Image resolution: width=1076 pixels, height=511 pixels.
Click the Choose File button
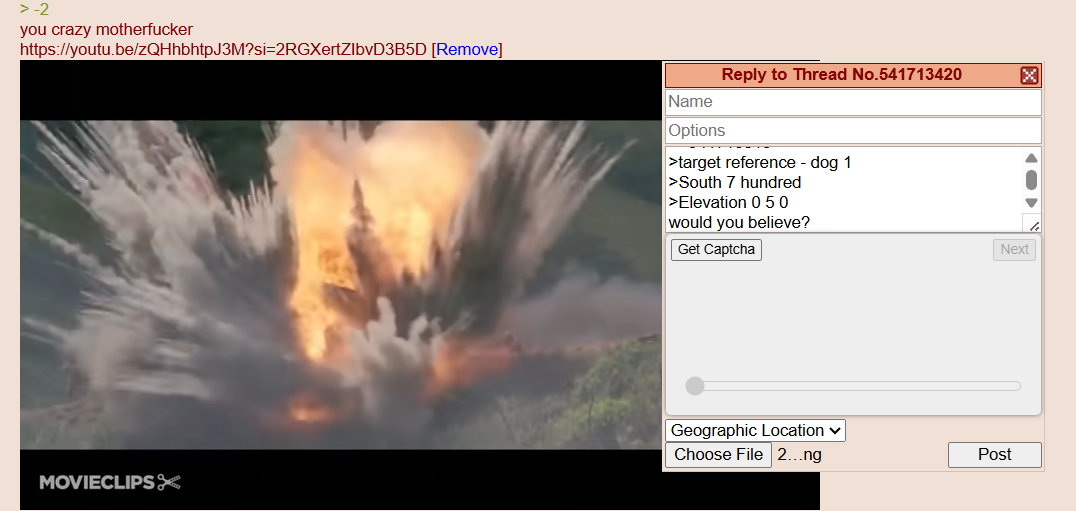coord(718,455)
